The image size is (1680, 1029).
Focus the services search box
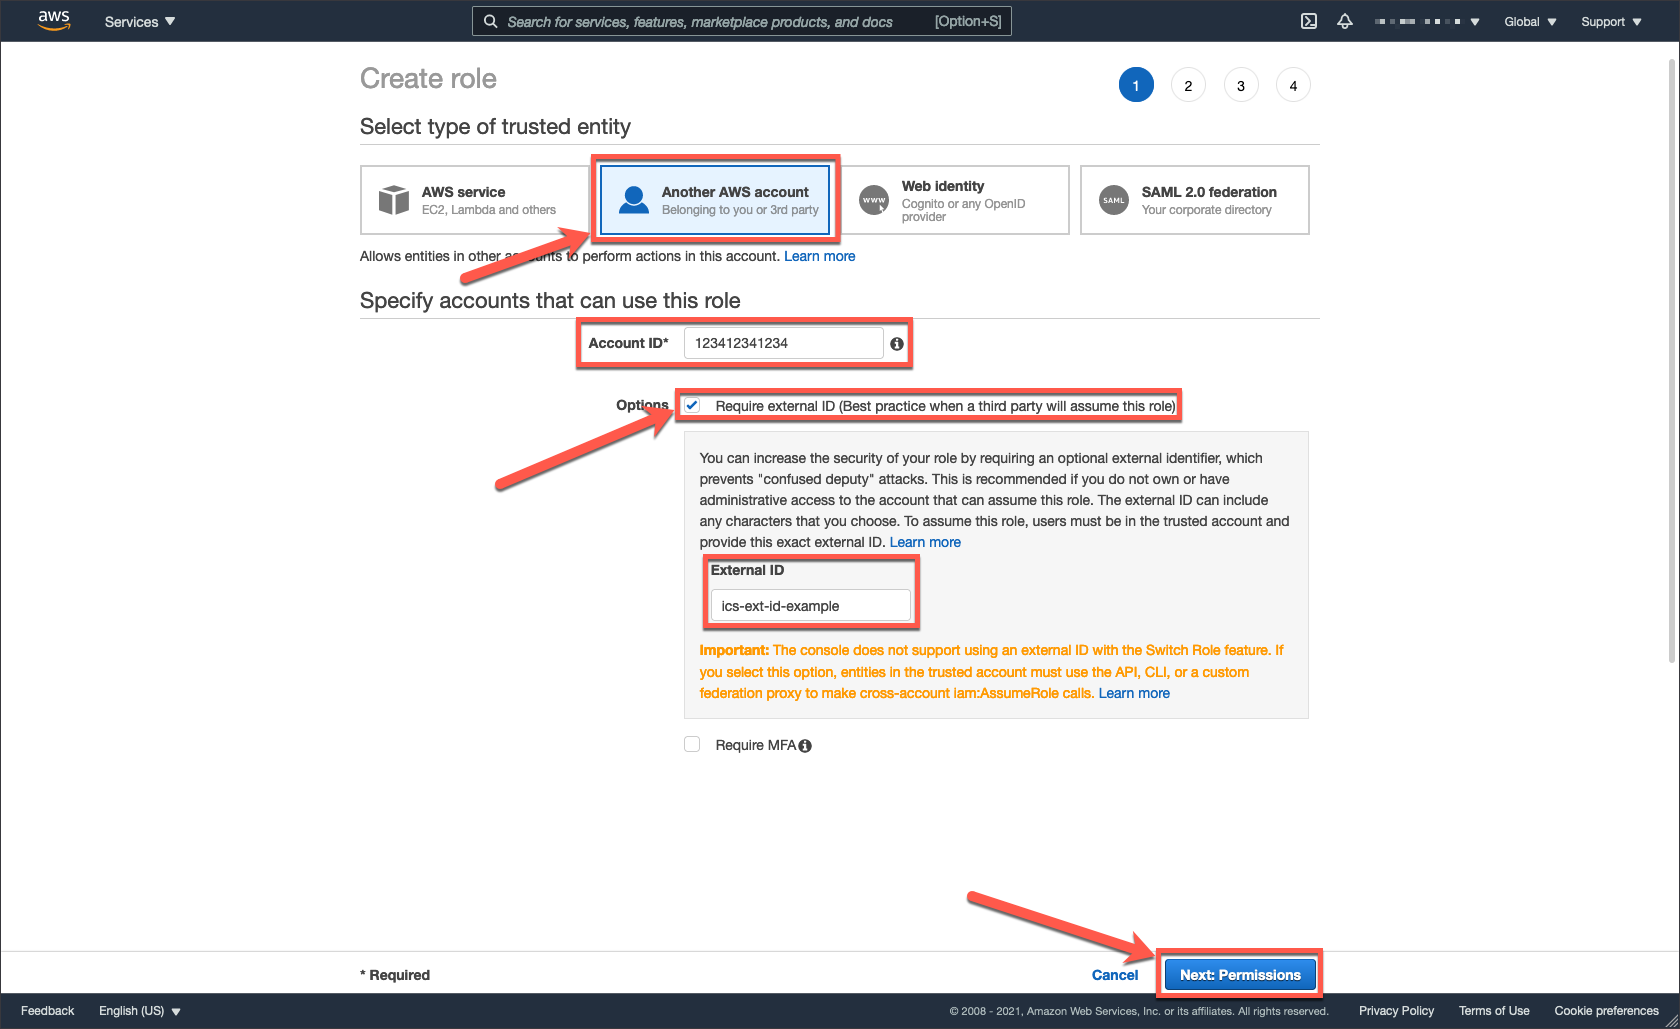[742, 21]
